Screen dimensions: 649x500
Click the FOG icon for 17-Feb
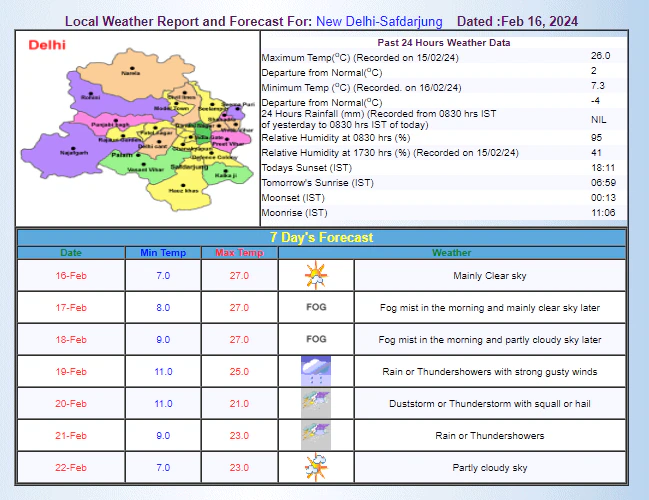point(316,307)
